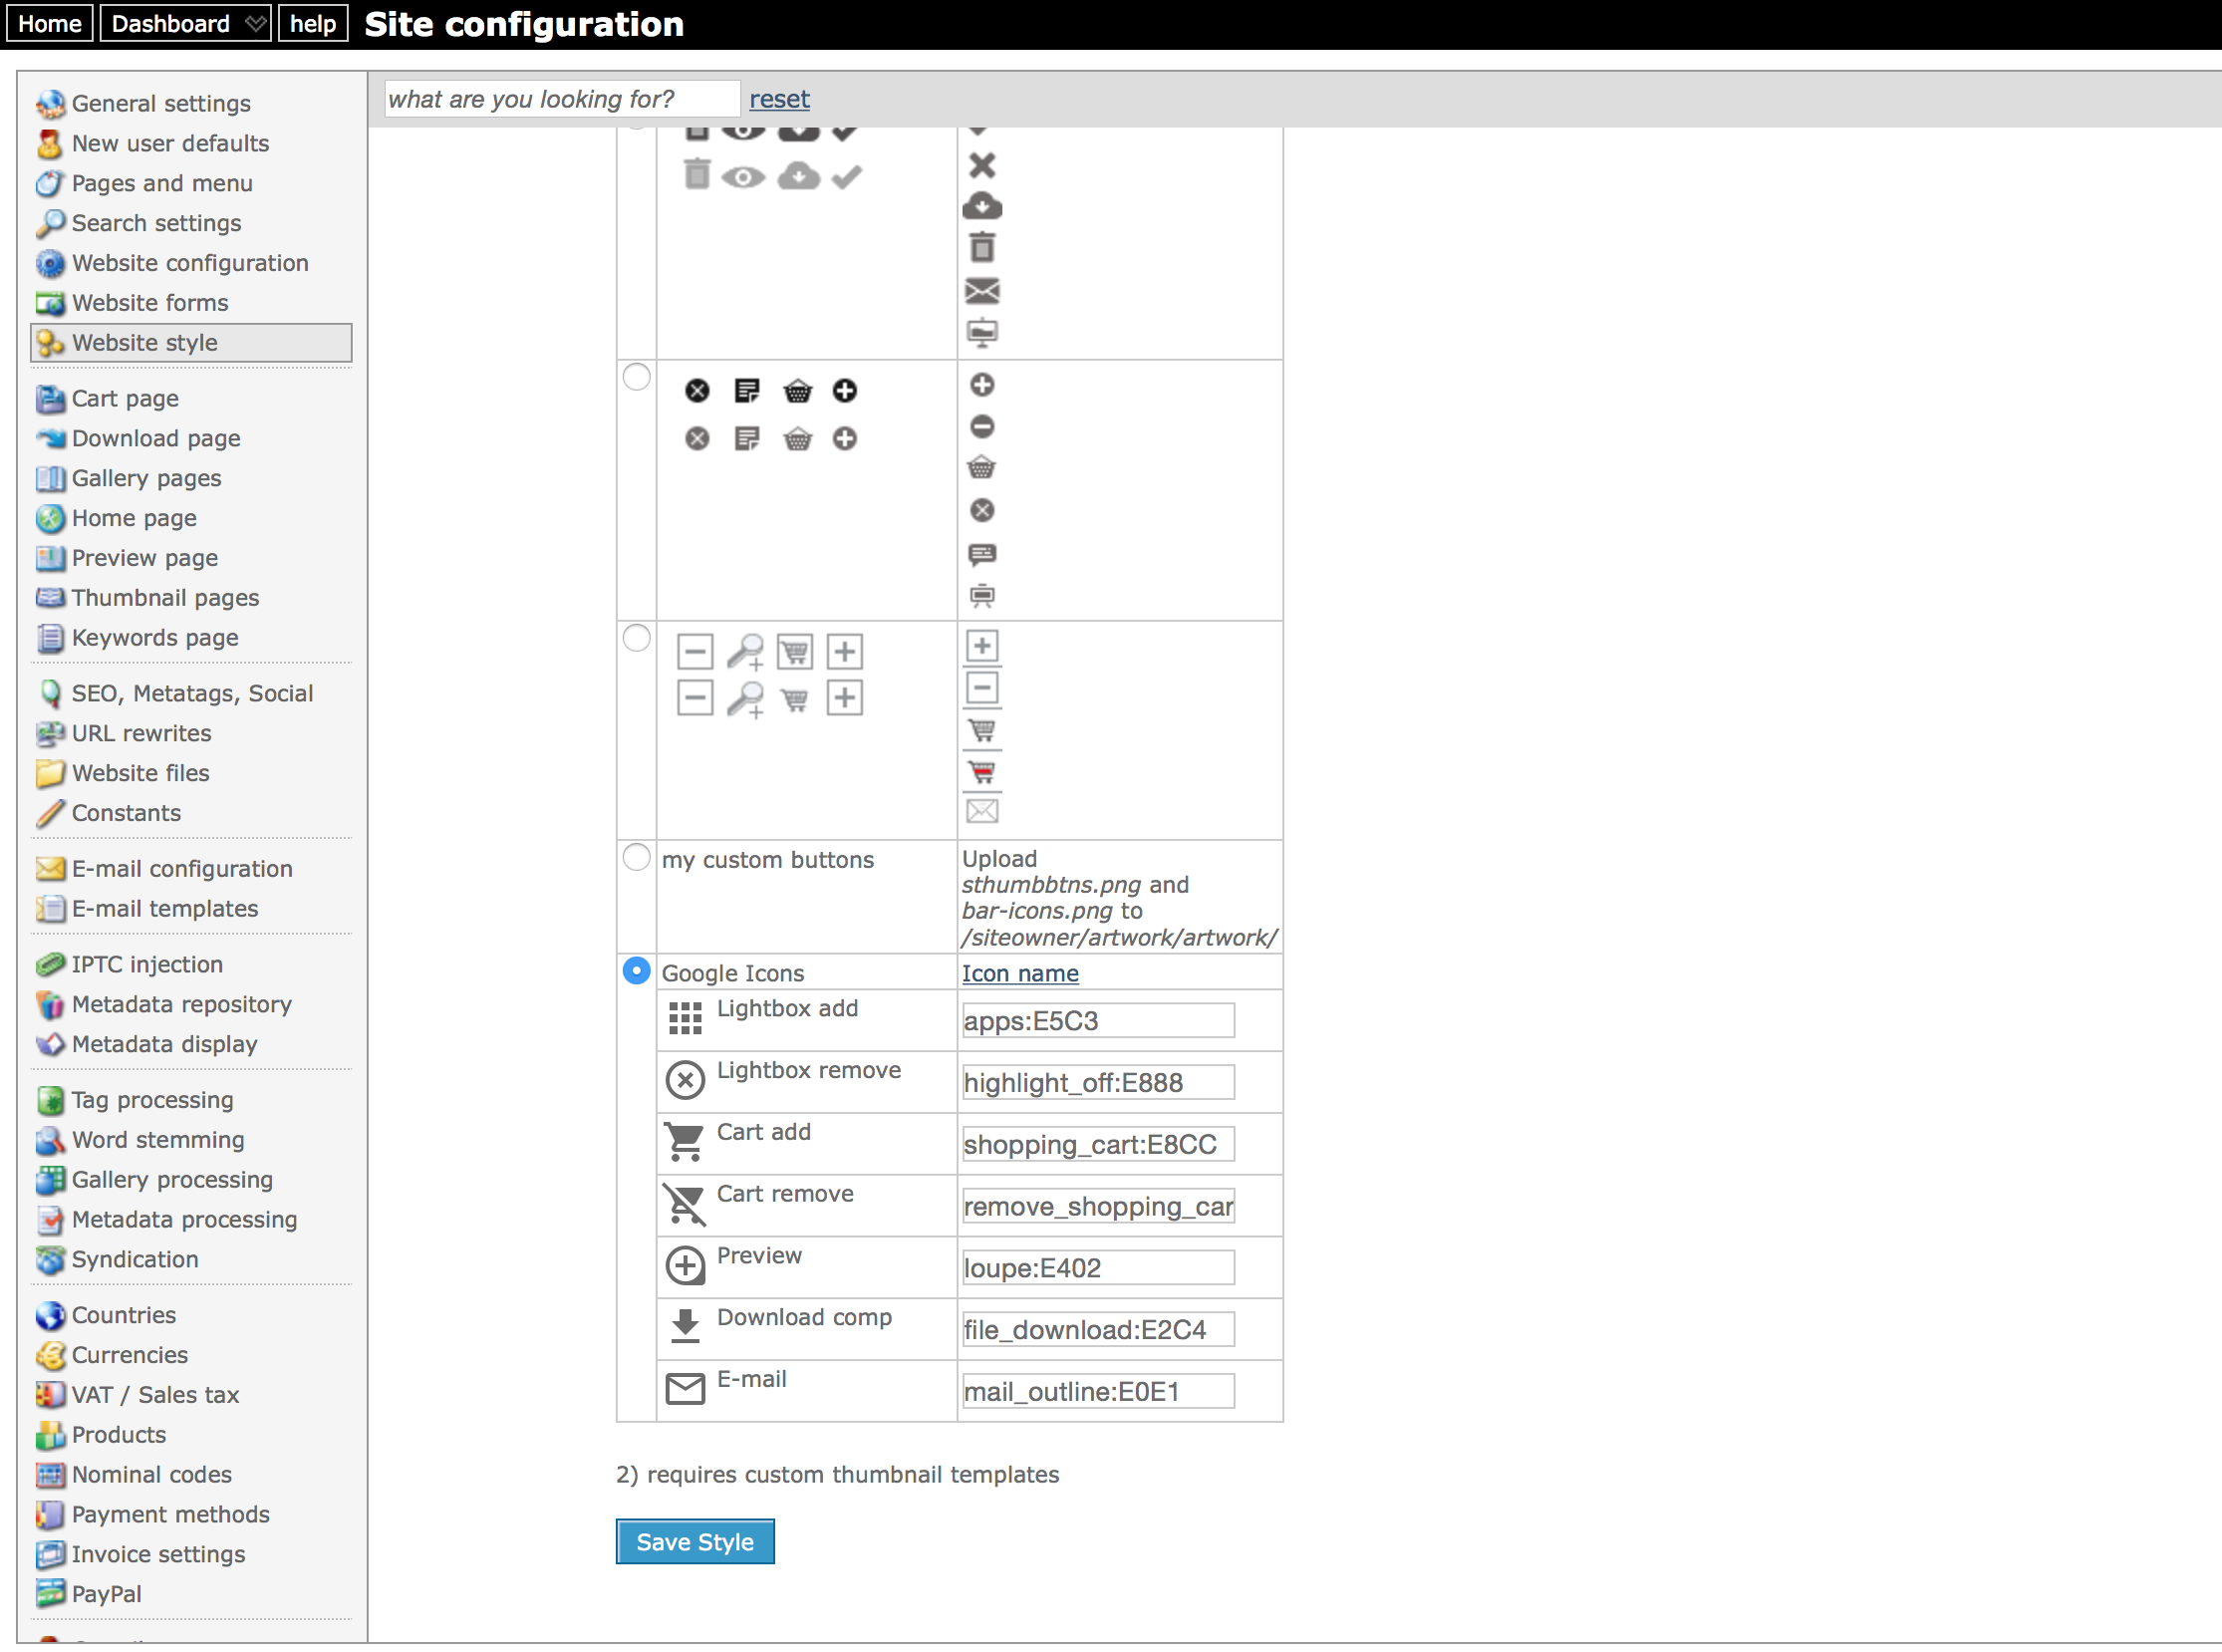This screenshot has height=1652, width=2222.
Task: Click the E-mail envelope icon
Action: (685, 1389)
